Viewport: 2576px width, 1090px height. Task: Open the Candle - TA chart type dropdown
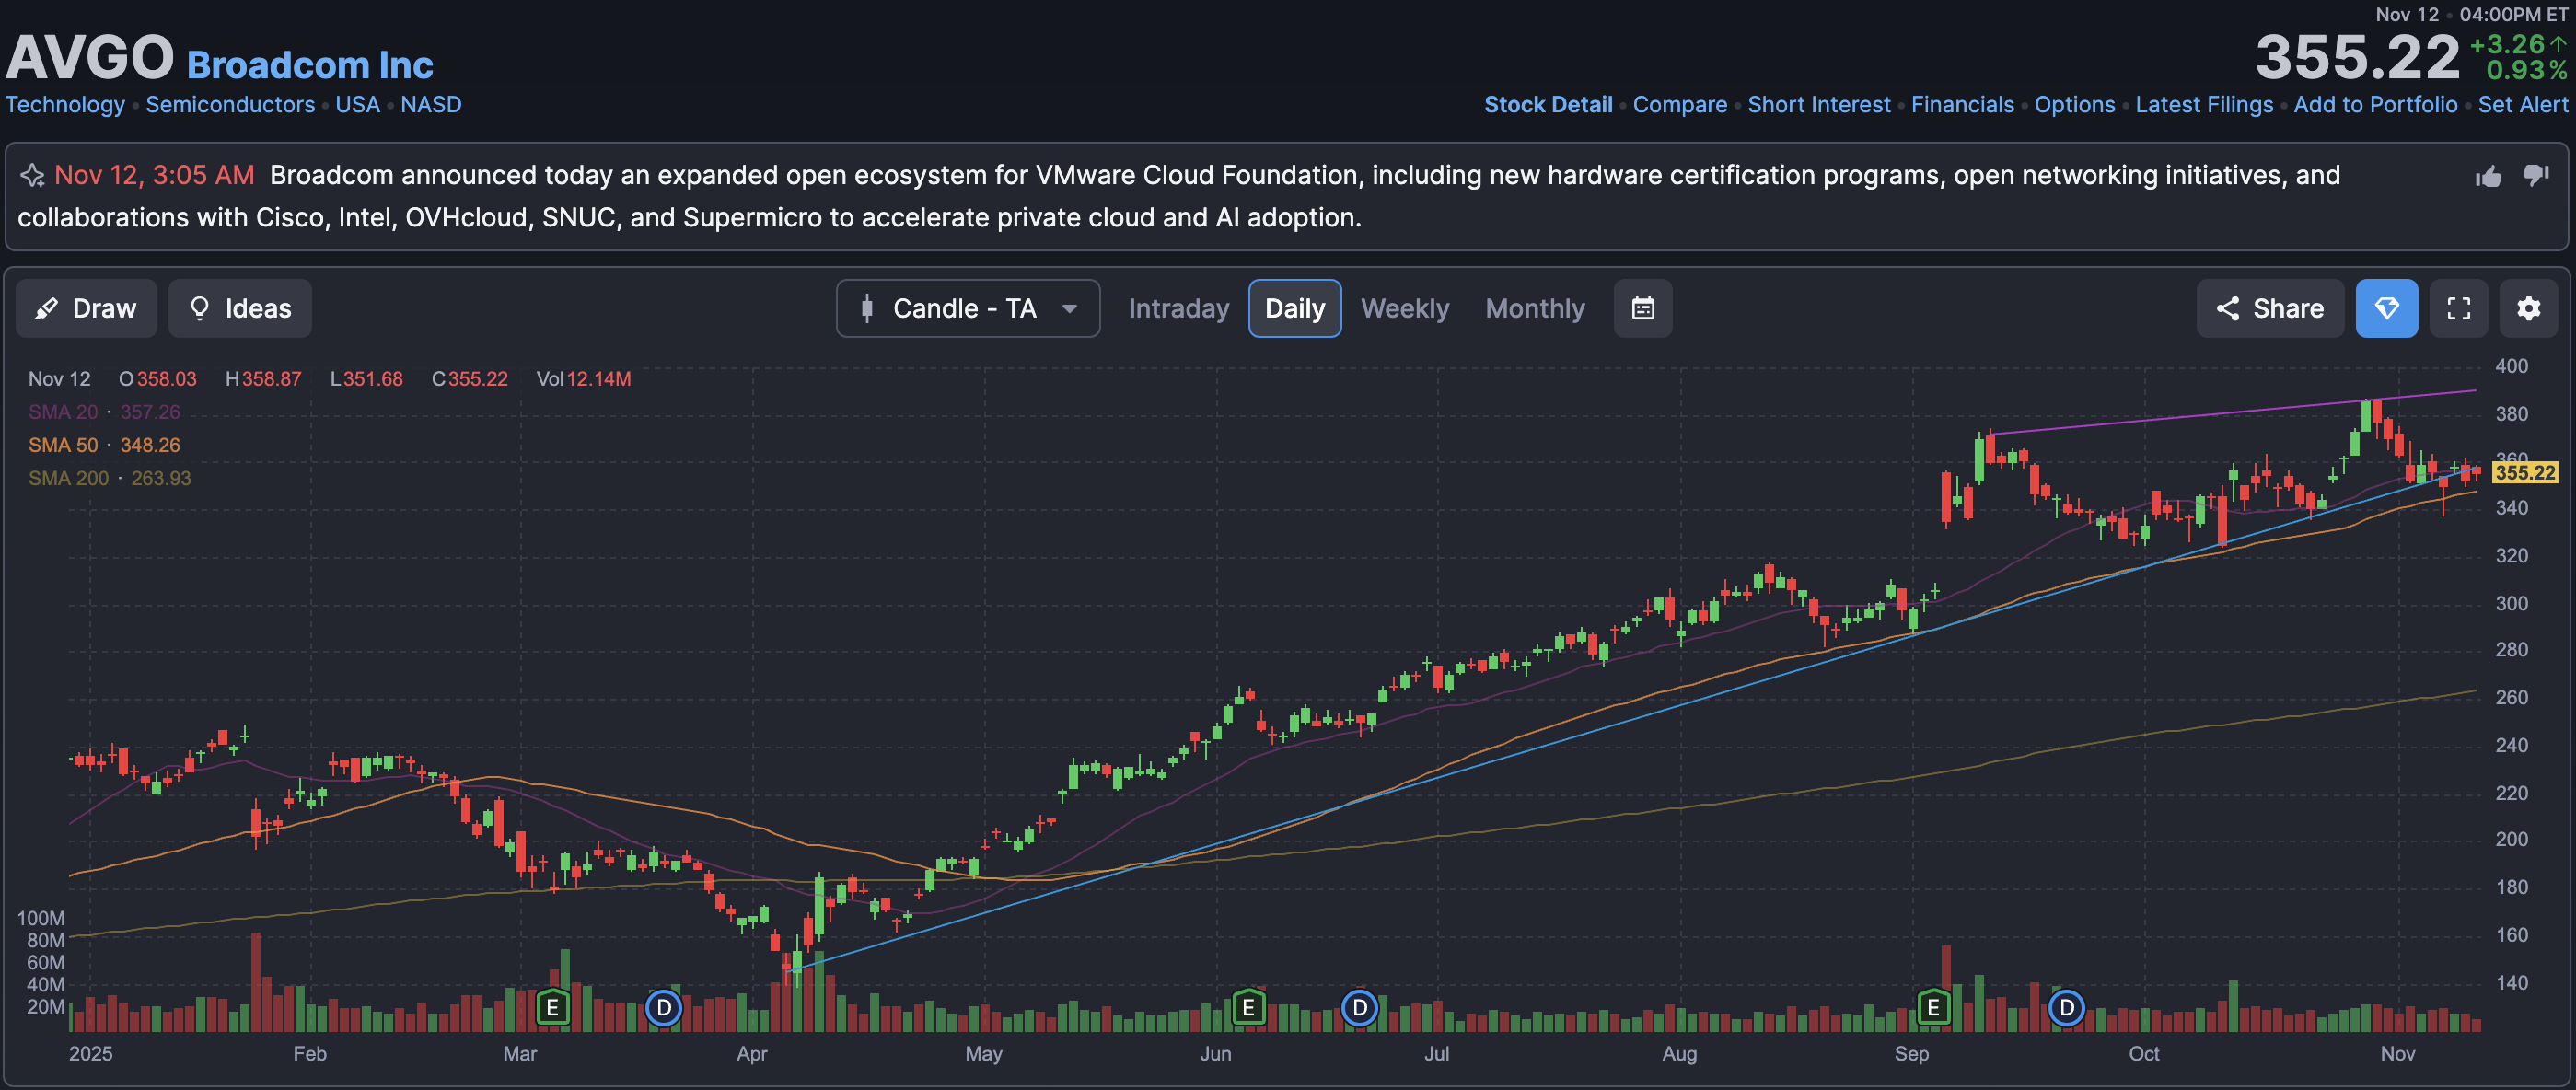(x=967, y=308)
